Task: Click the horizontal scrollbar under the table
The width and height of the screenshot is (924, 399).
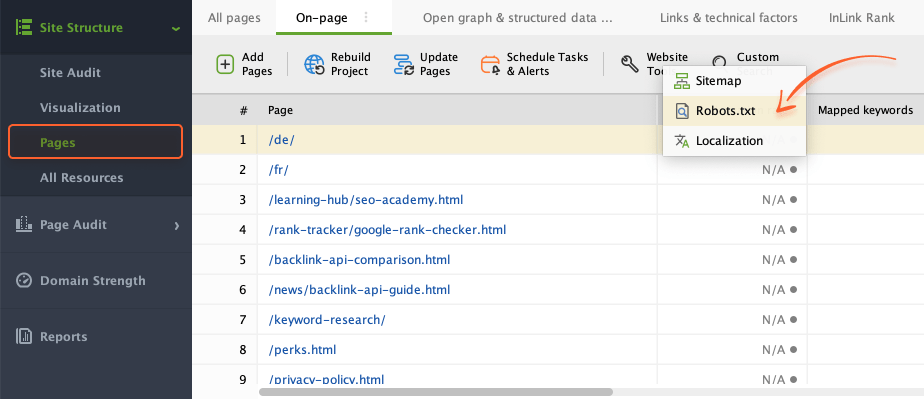Action: (x=436, y=392)
